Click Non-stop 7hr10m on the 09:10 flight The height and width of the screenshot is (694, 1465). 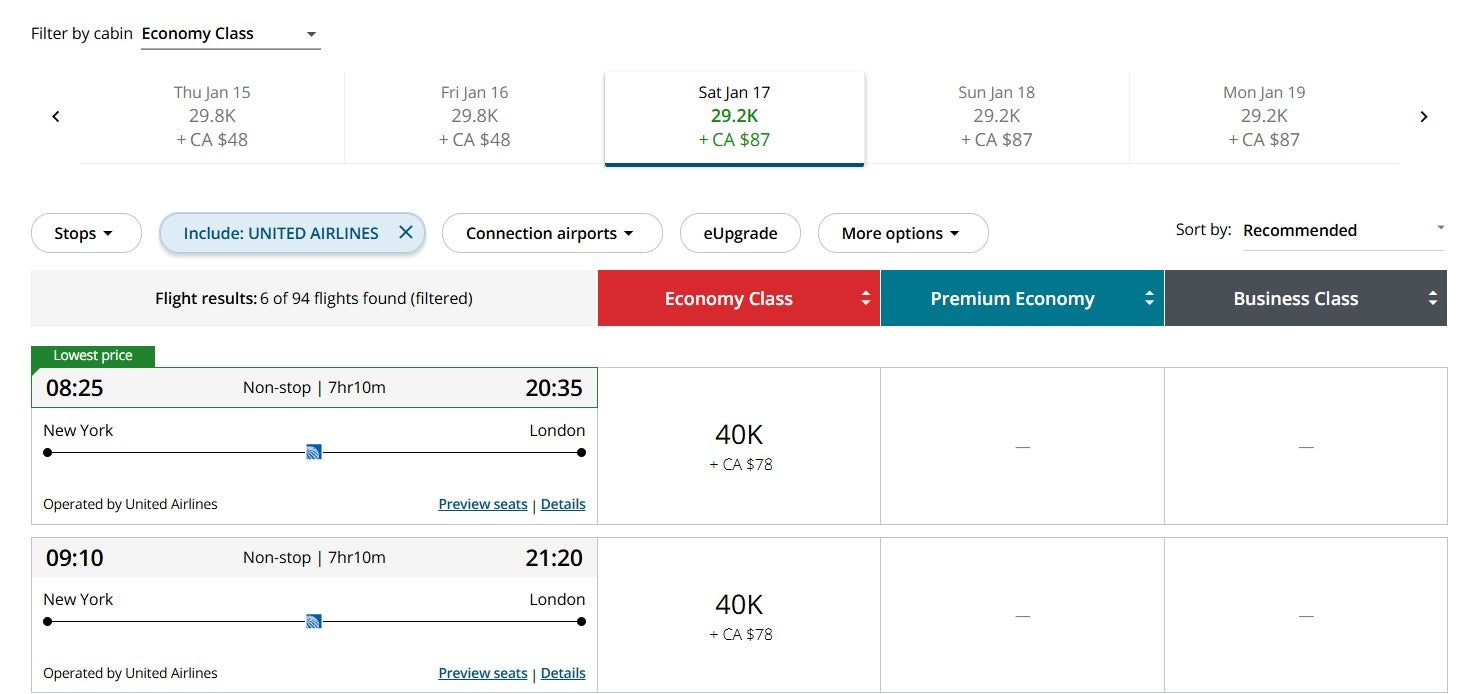tap(314, 557)
